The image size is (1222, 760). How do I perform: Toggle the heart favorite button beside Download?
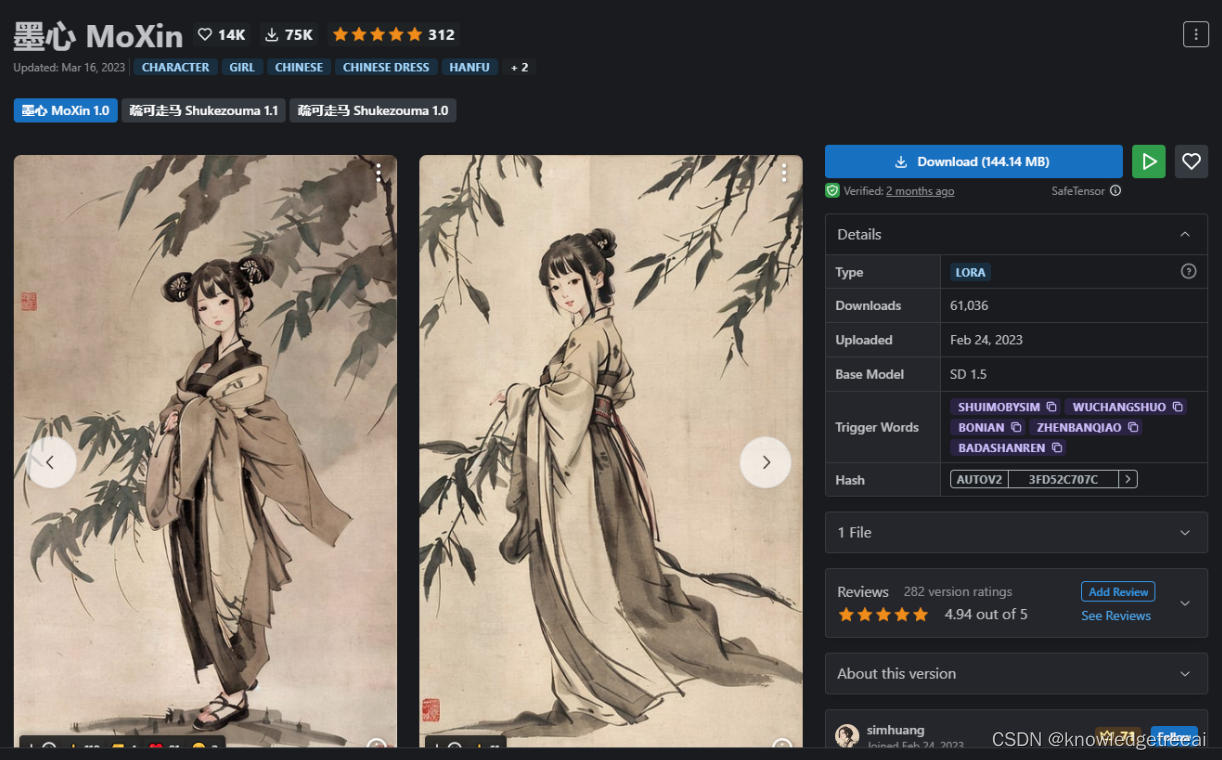pos(1191,161)
